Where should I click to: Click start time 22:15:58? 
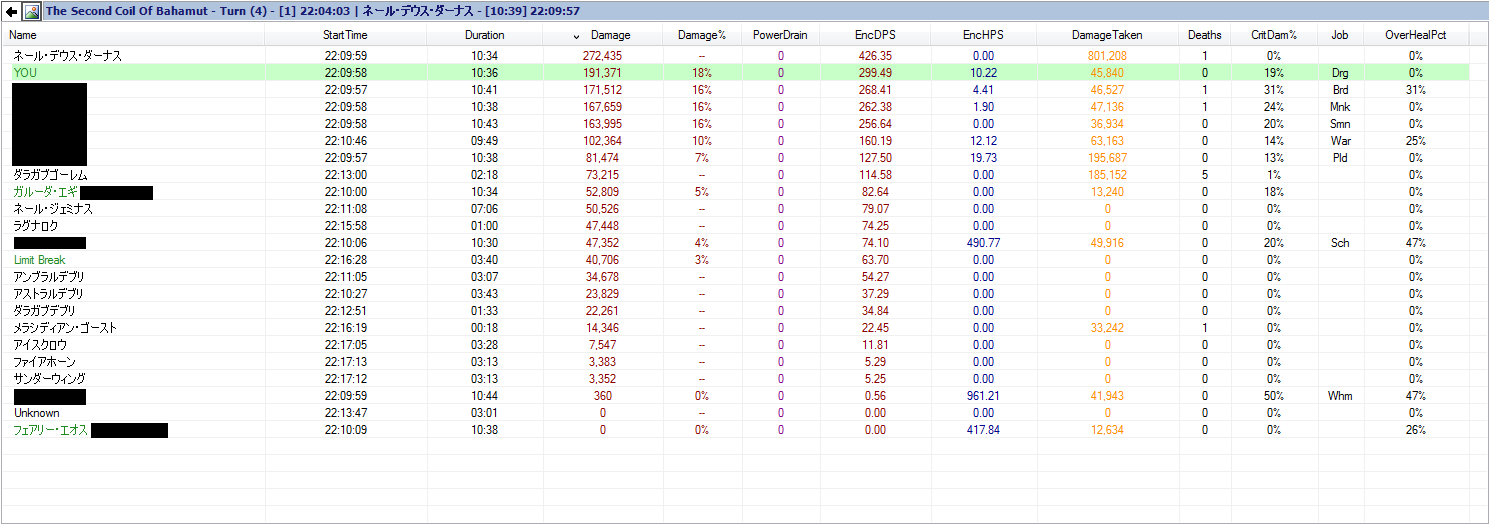[x=346, y=226]
